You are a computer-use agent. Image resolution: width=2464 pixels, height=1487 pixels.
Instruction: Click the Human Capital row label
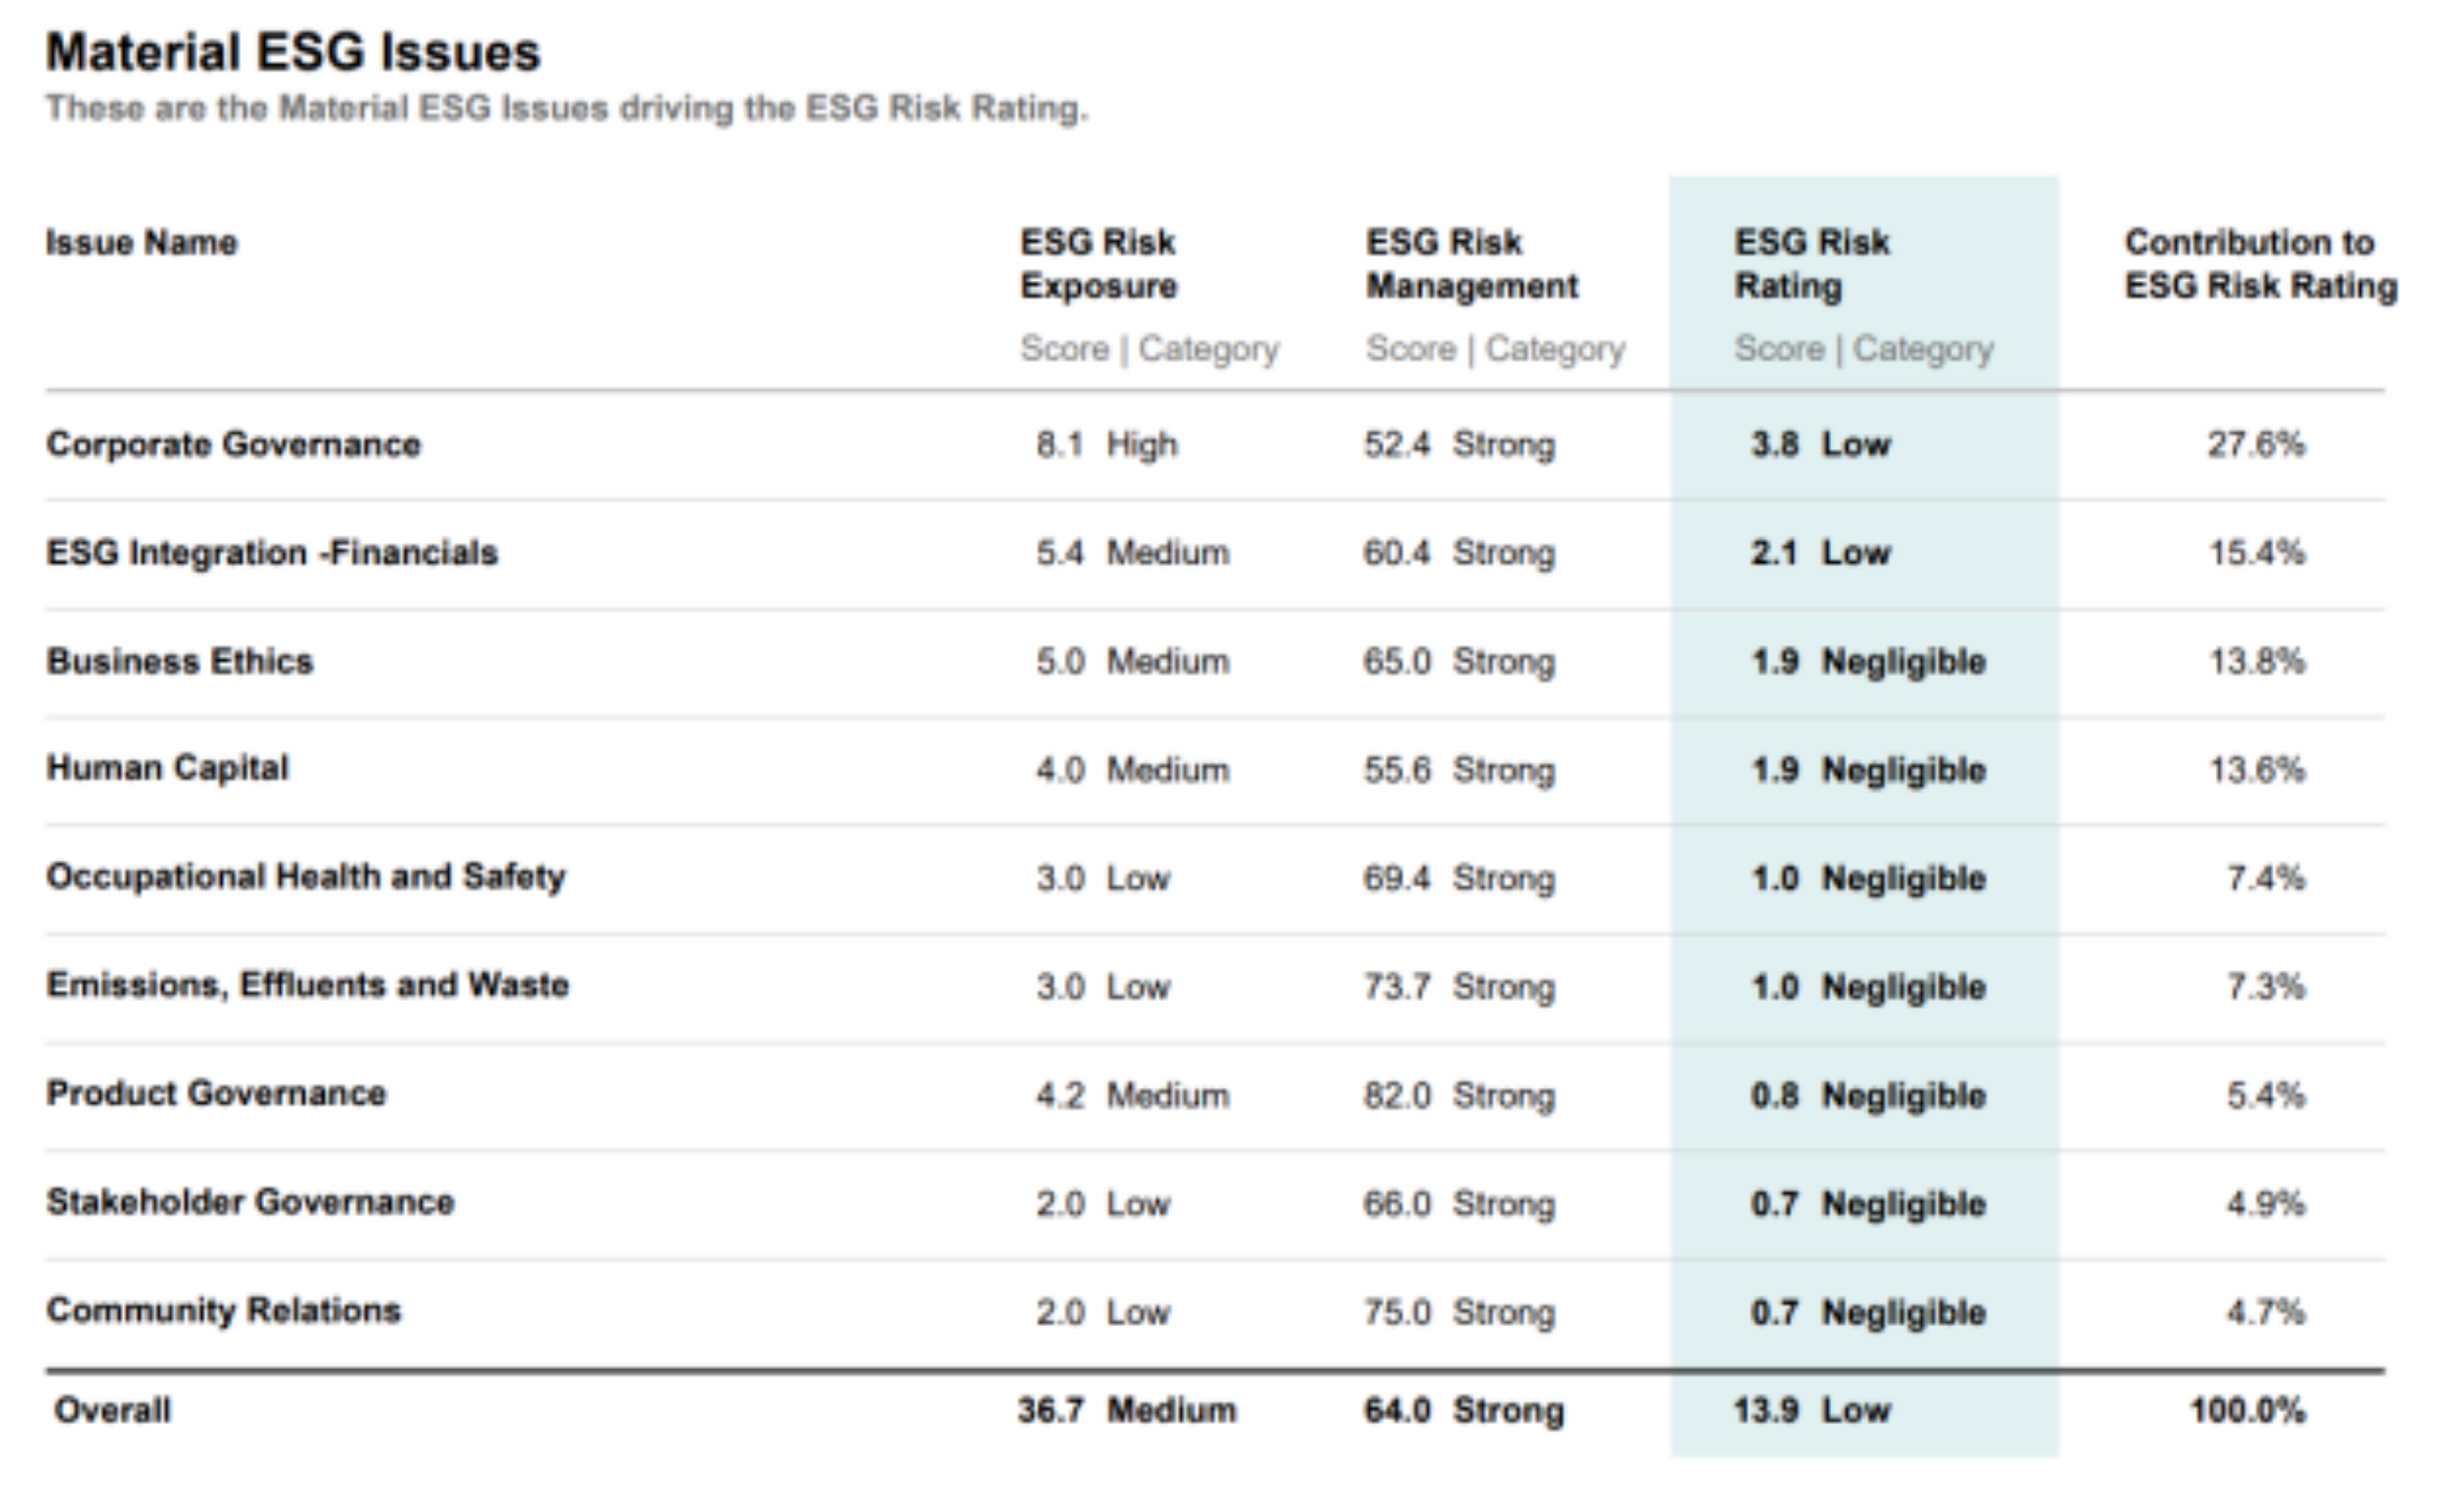click(167, 768)
